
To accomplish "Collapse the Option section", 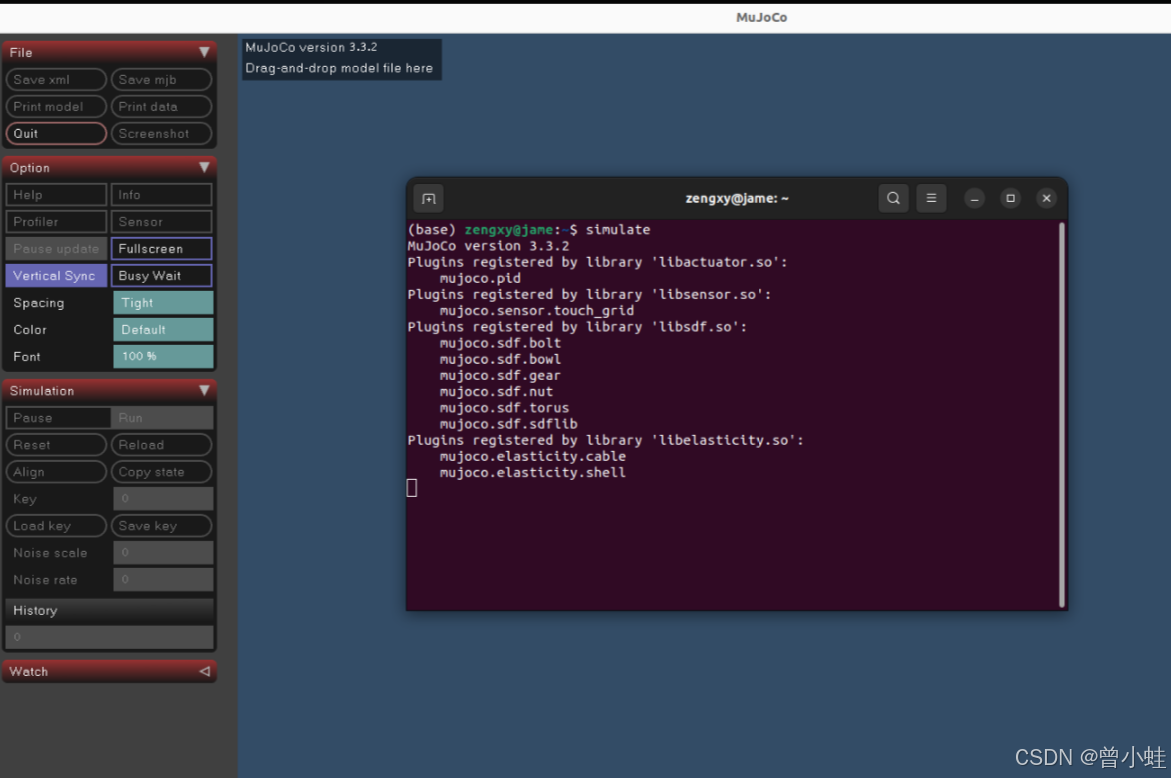I will click(204, 167).
